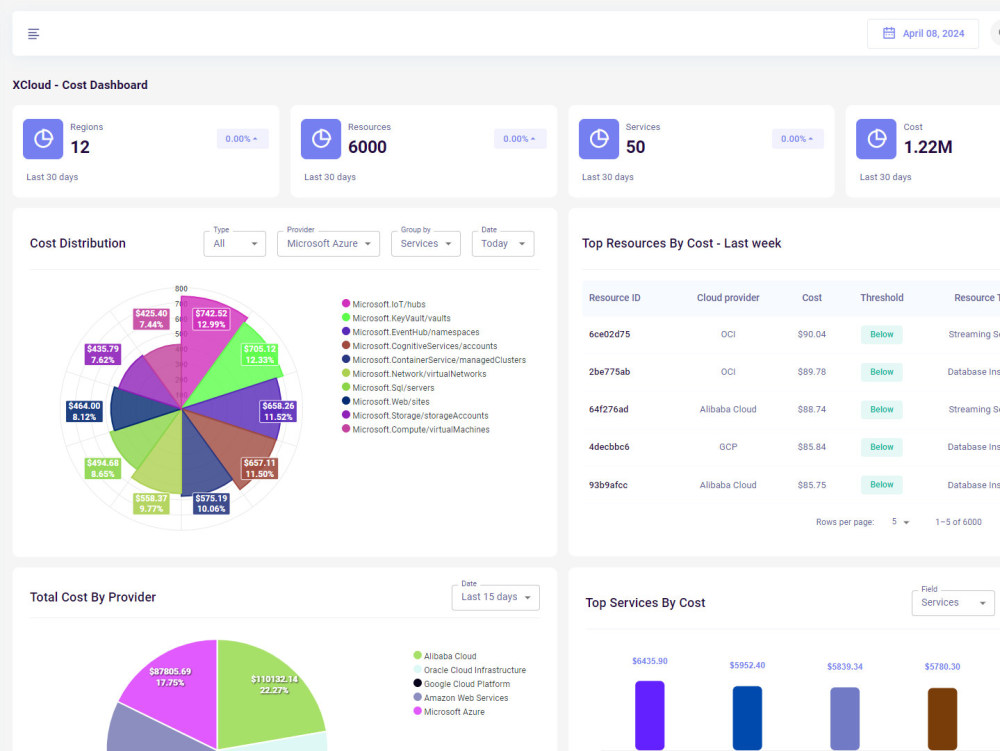The height and width of the screenshot is (751, 1000).
Task: Sort table by Cost column header
Action: point(812,298)
